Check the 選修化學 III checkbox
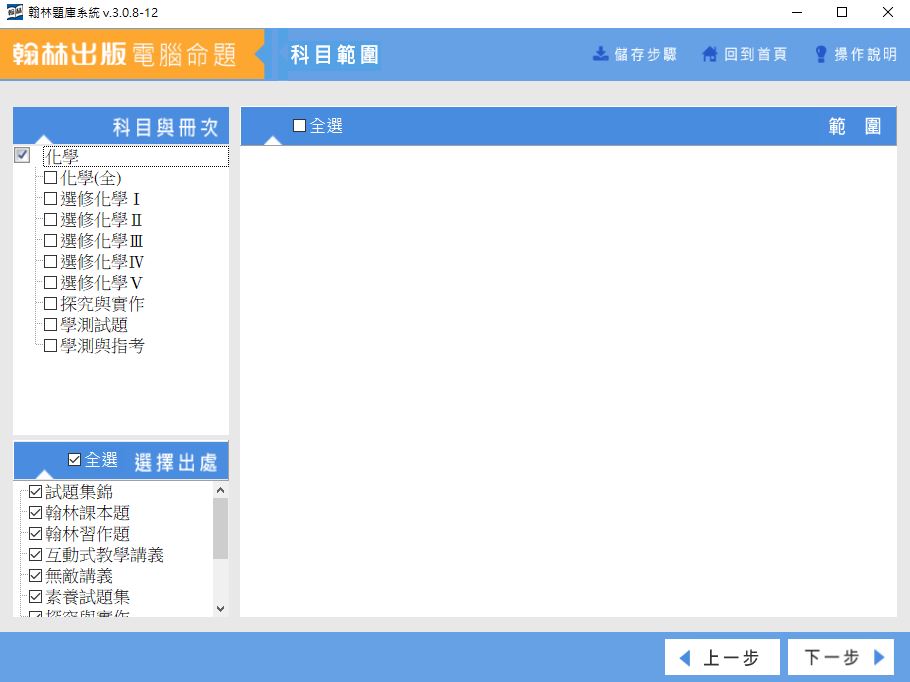Image resolution: width=910 pixels, height=682 pixels. coord(50,240)
